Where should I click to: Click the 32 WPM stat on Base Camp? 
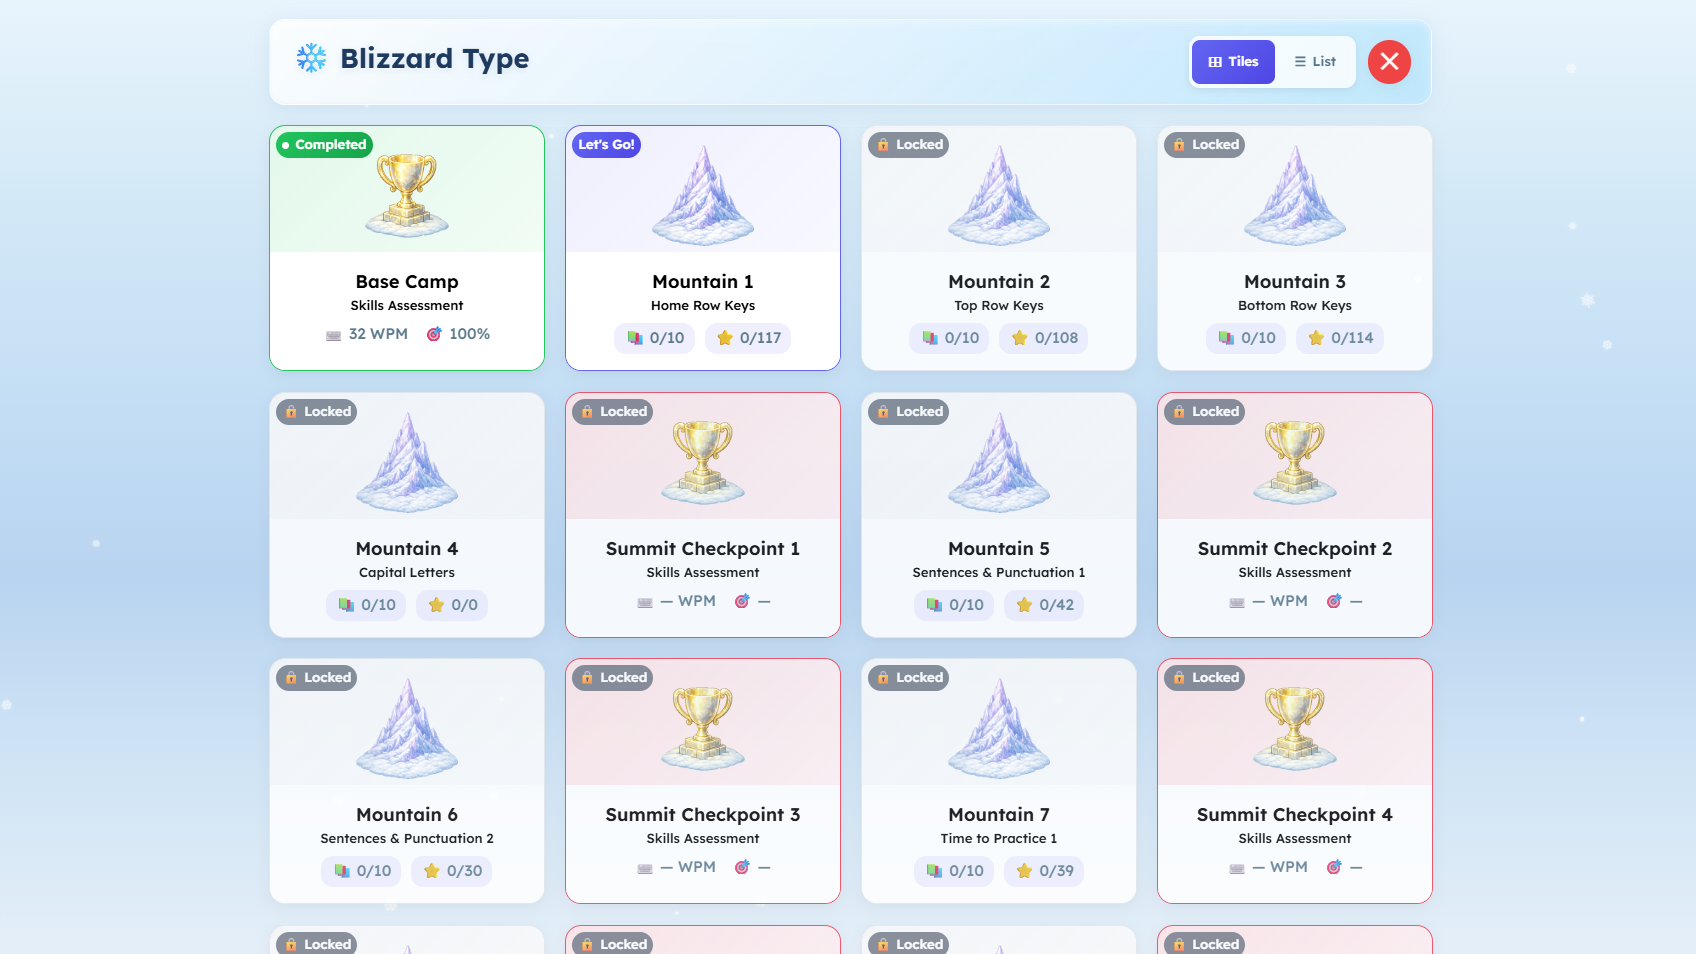(x=367, y=334)
